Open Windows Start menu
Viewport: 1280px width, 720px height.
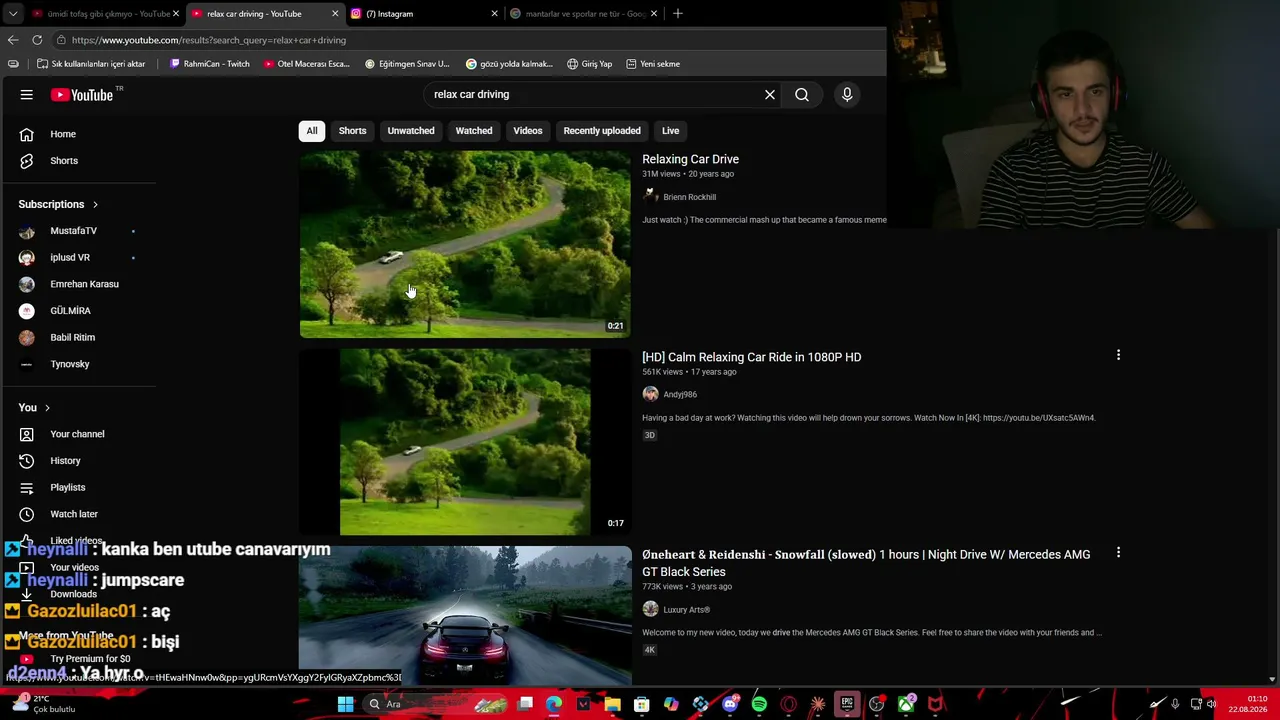[345, 704]
